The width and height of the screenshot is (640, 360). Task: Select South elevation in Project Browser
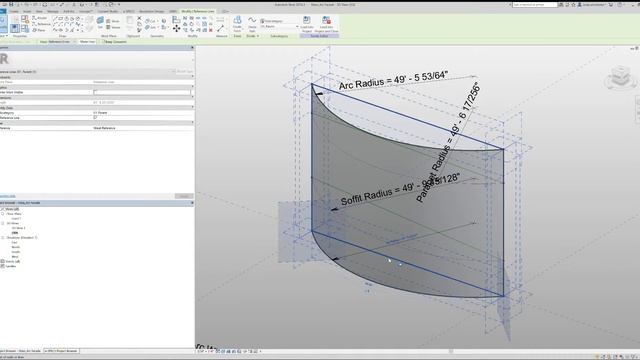pos(16,252)
